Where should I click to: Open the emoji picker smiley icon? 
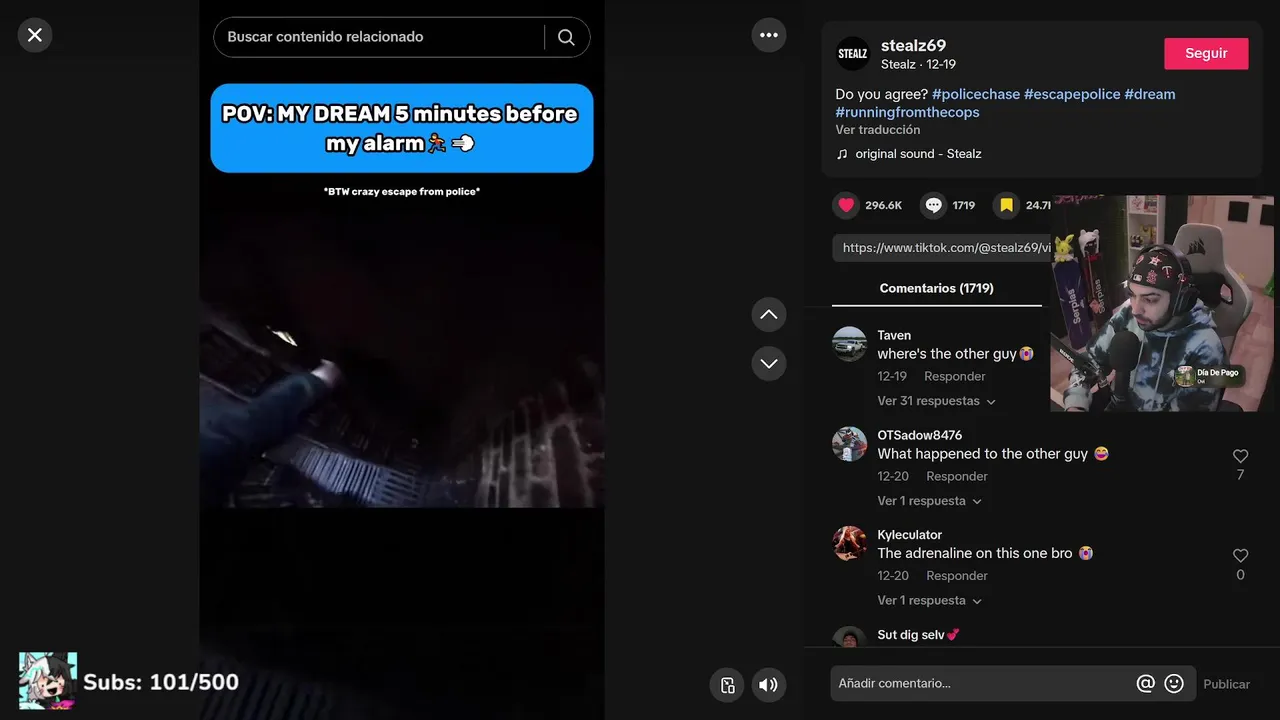pyautogui.click(x=1175, y=684)
